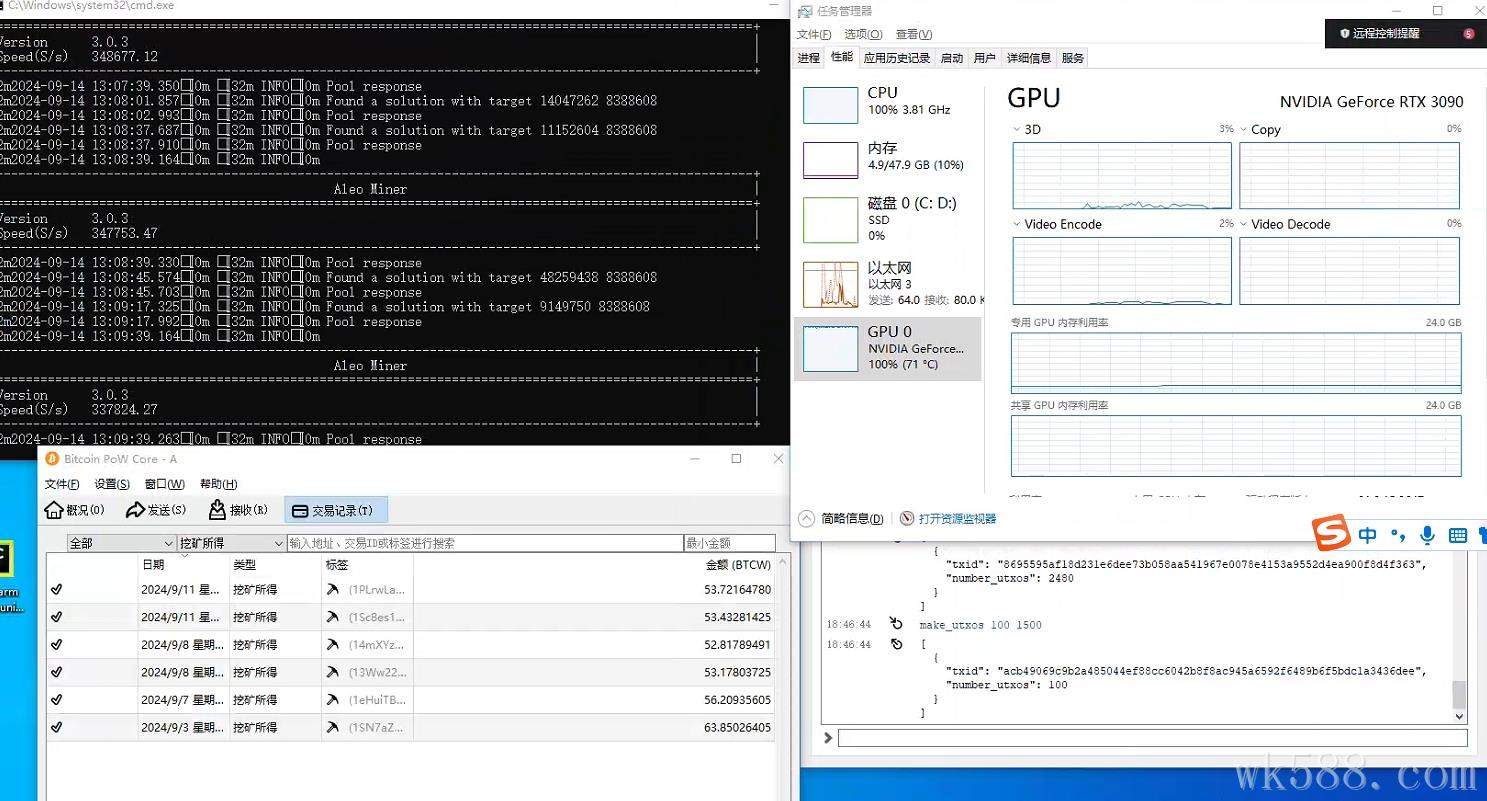1487x801 pixels.
Task: Click the 最小金额 minimum amount field
Action: (x=729, y=543)
